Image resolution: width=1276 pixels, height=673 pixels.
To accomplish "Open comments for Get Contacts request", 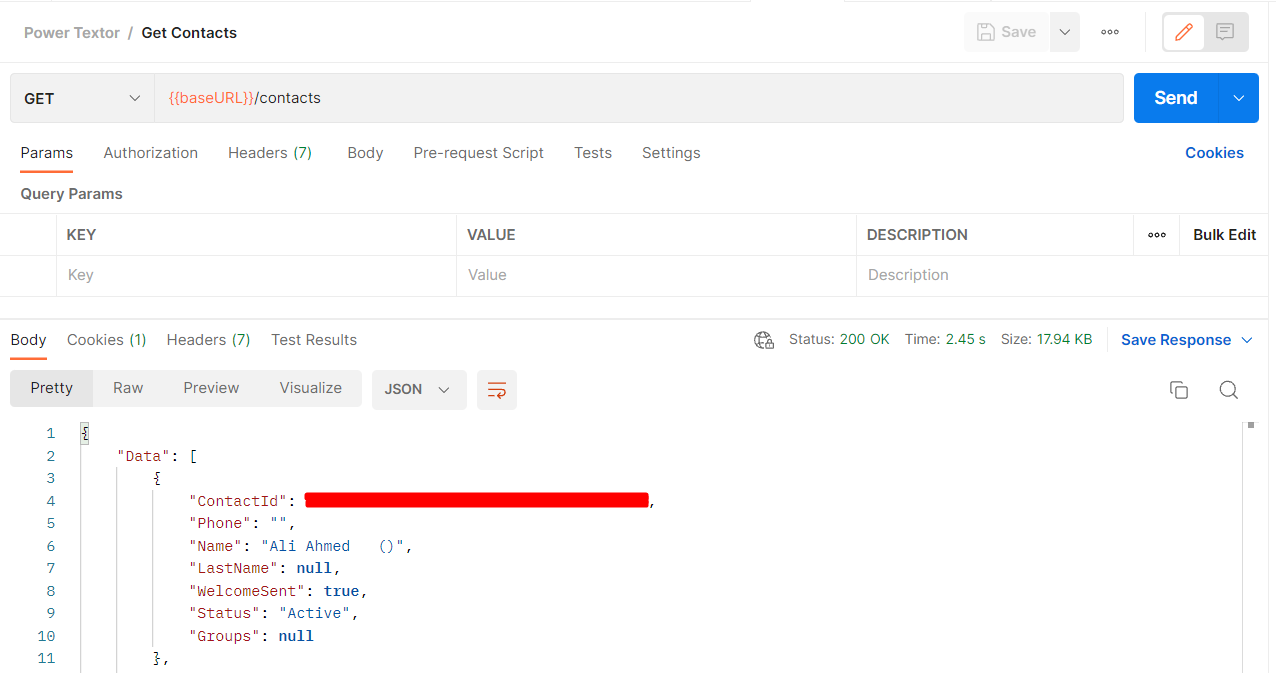I will click(x=1225, y=31).
